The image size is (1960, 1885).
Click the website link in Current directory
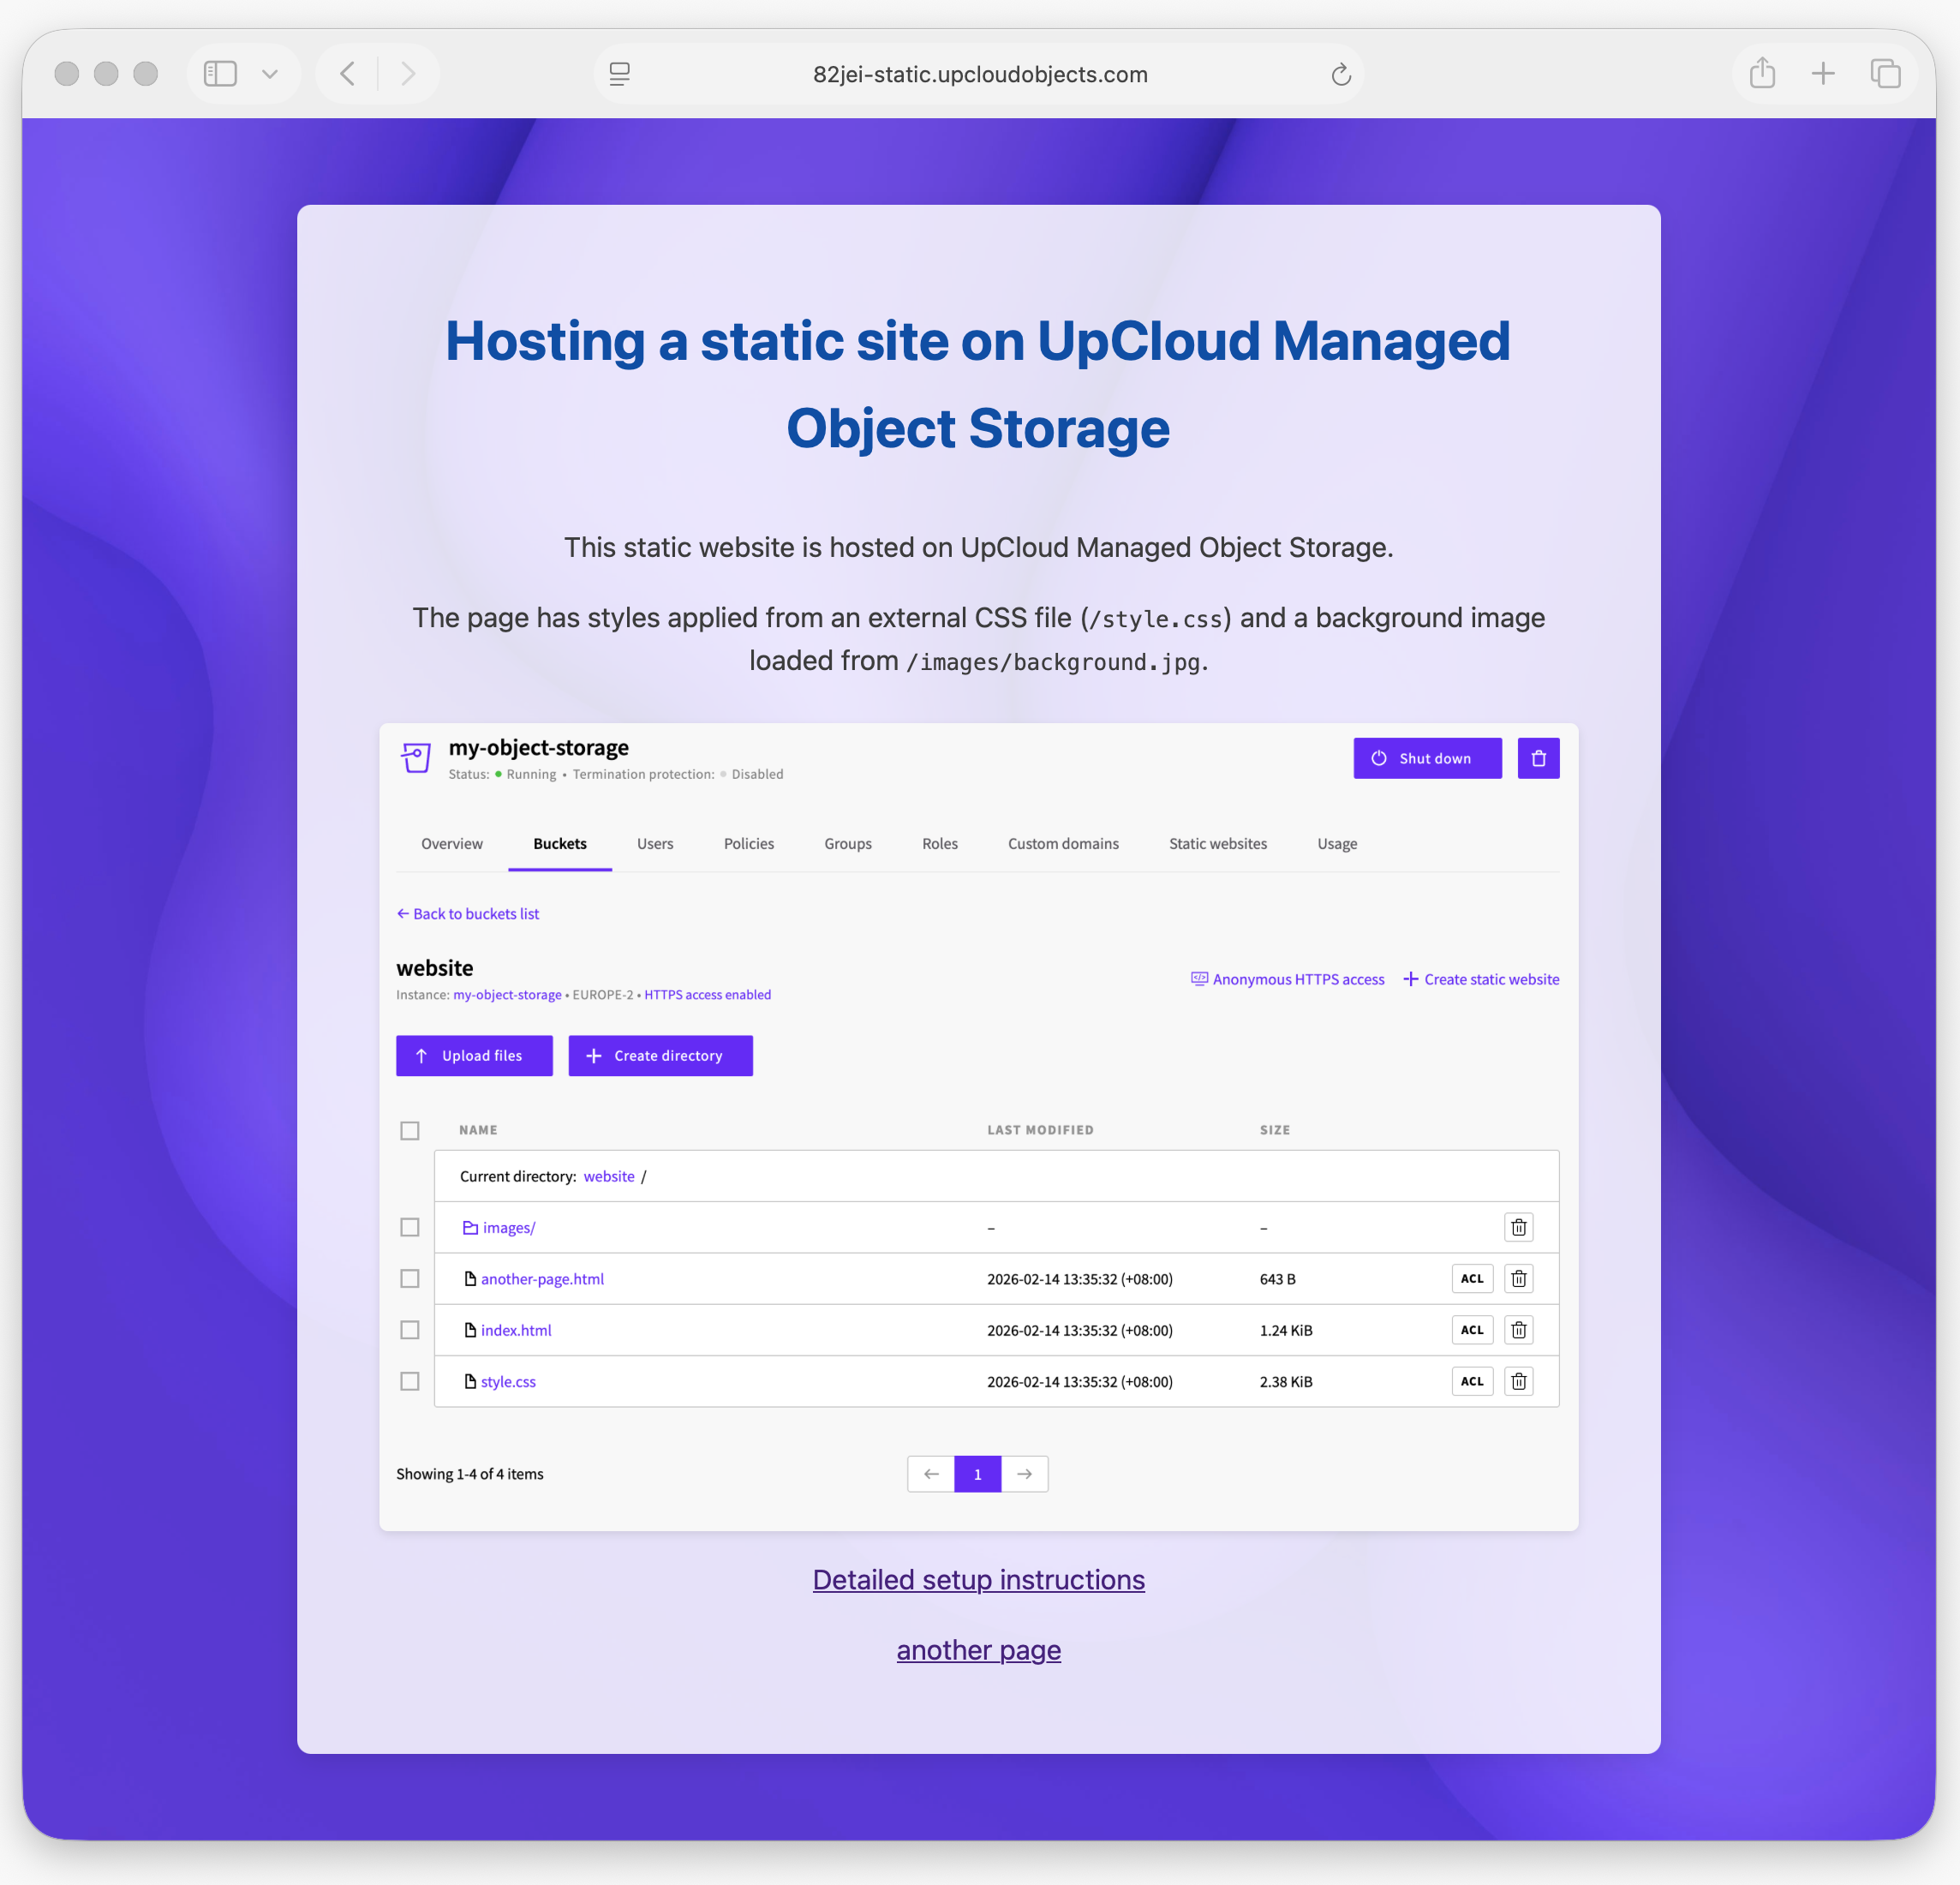(x=609, y=1176)
